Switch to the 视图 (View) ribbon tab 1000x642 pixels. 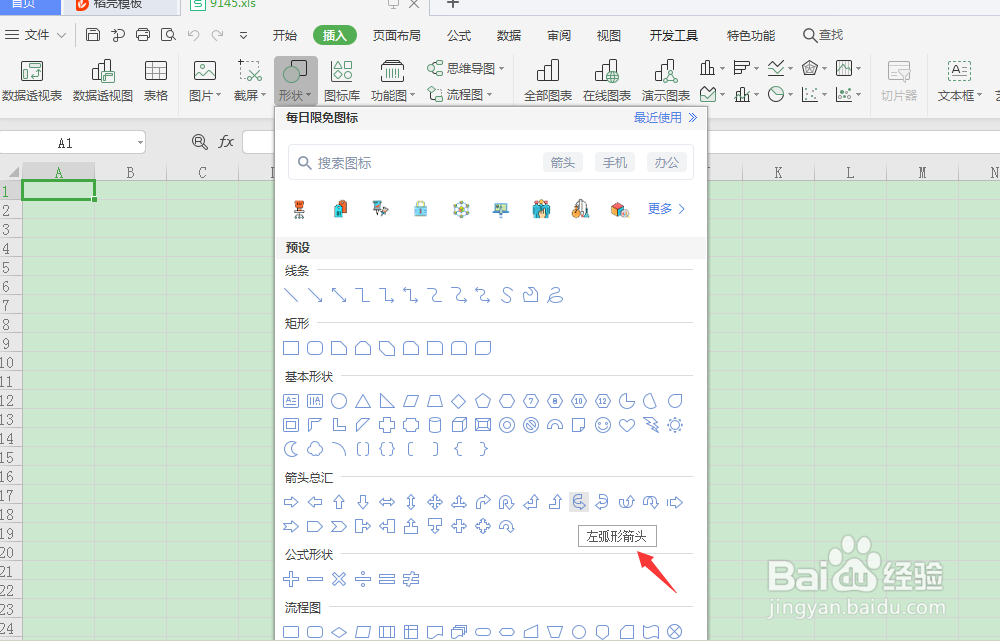click(608, 36)
